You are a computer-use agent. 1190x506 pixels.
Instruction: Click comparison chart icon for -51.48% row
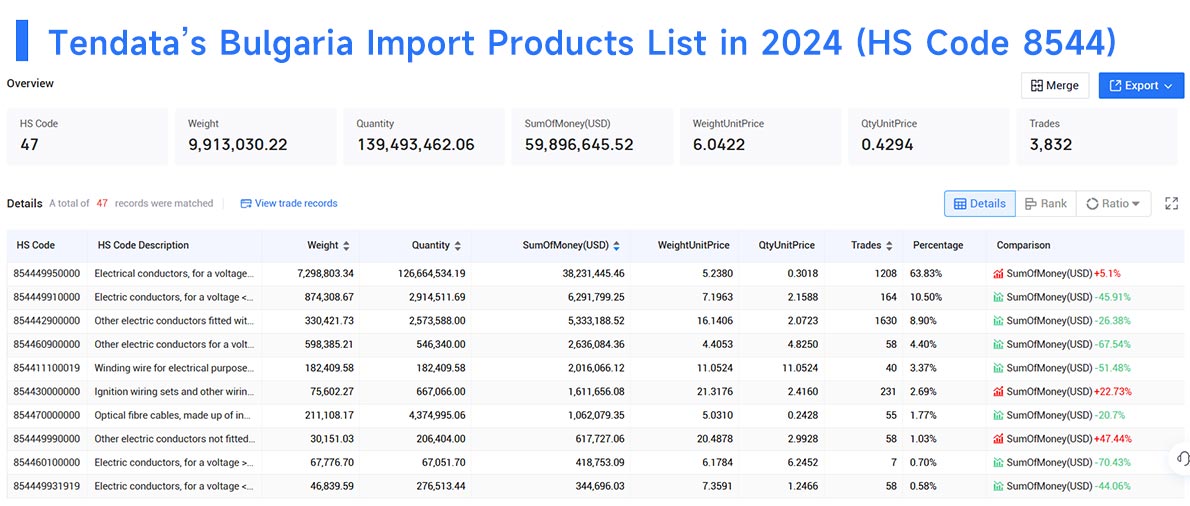coord(998,368)
